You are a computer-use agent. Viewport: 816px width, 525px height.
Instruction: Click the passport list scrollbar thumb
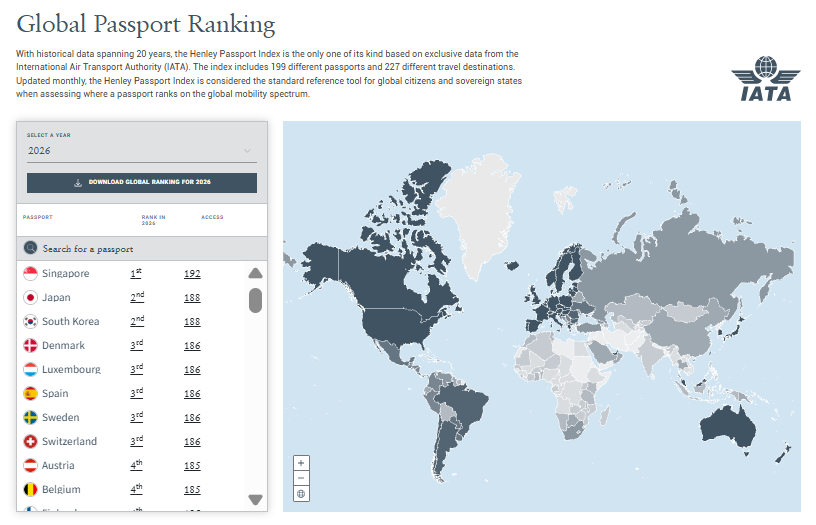[x=255, y=300]
